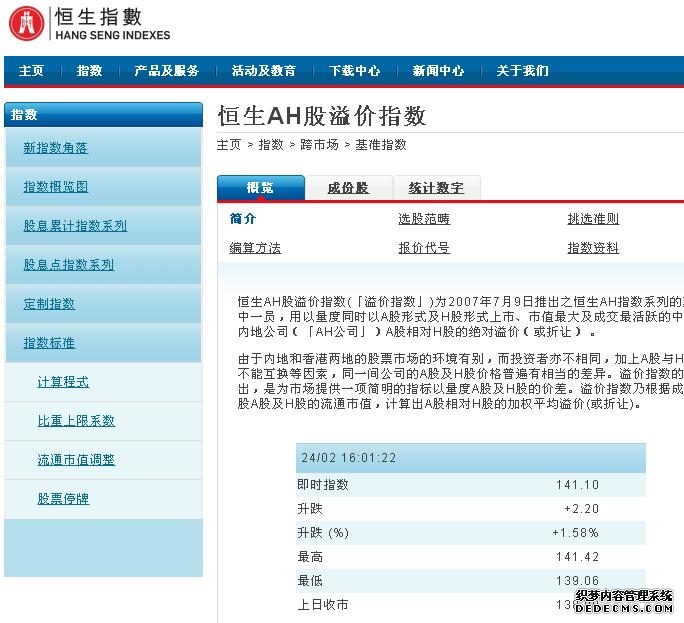Open the 报价代号 section link
This screenshot has width=684, height=623.
point(424,248)
